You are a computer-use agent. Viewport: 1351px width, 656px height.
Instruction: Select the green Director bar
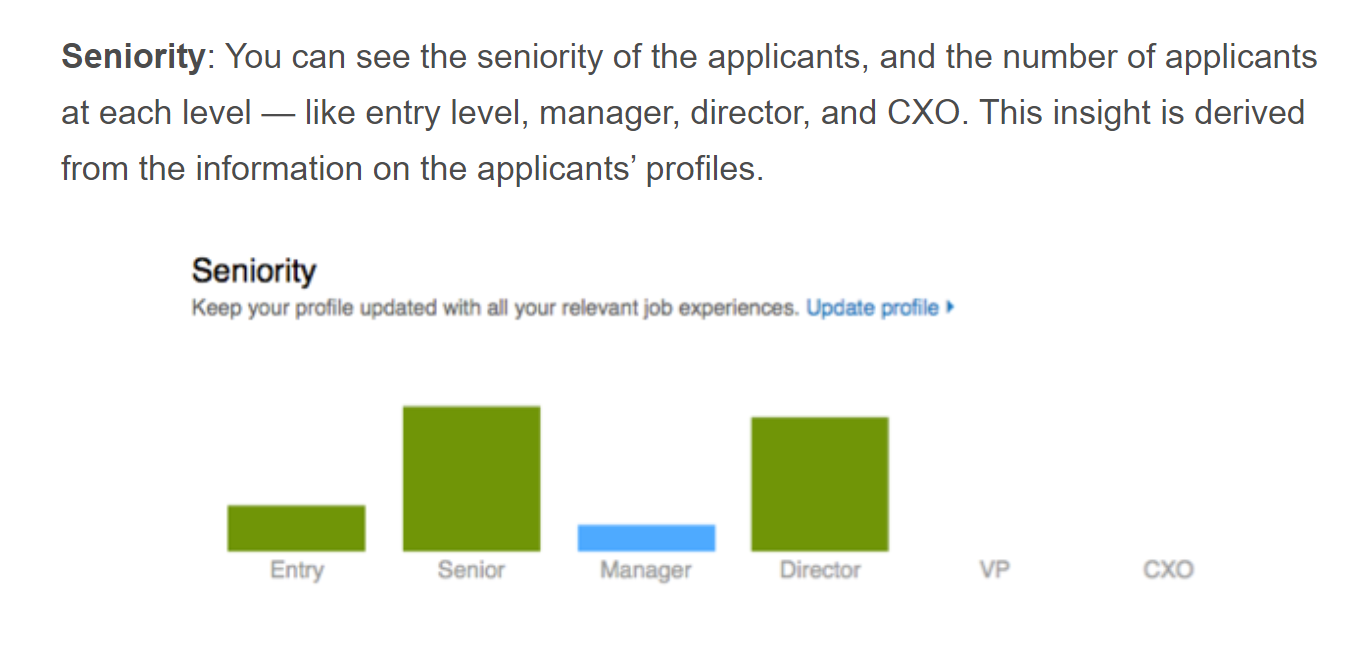[x=820, y=484]
